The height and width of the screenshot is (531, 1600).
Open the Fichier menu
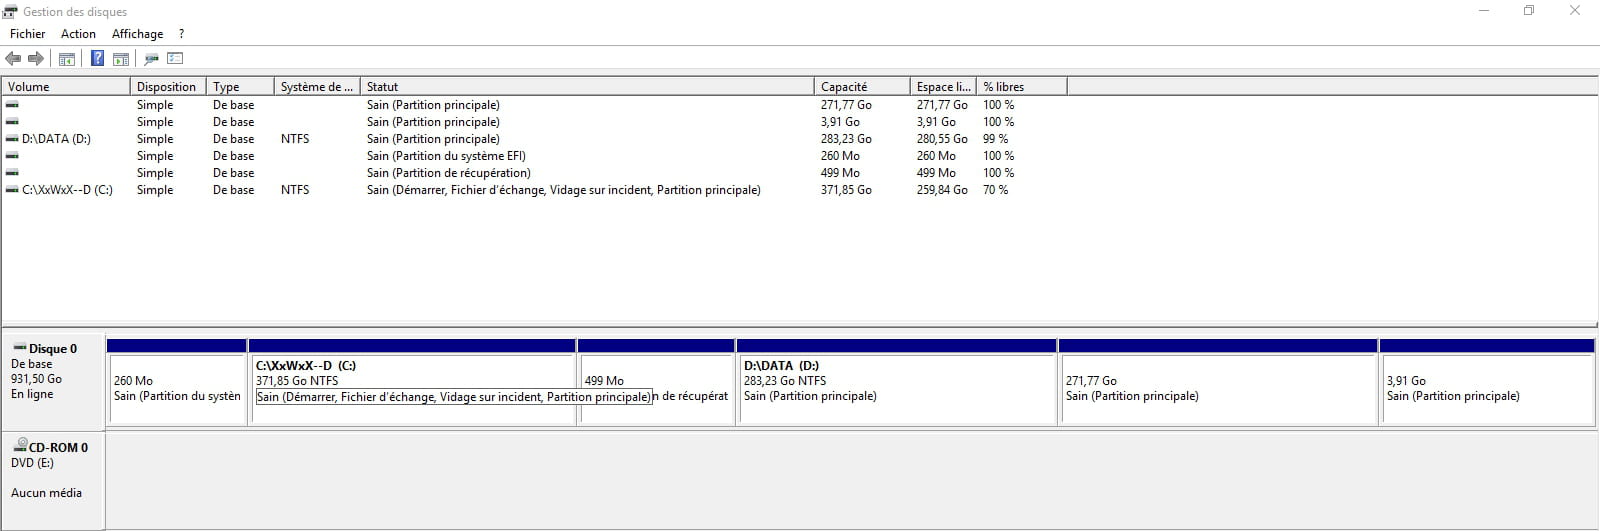pos(27,34)
